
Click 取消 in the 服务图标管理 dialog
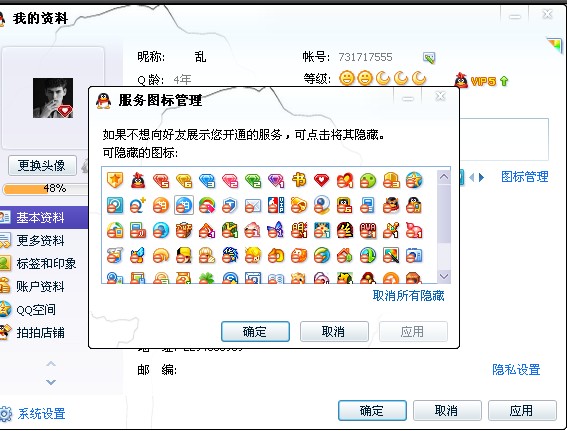(x=334, y=332)
